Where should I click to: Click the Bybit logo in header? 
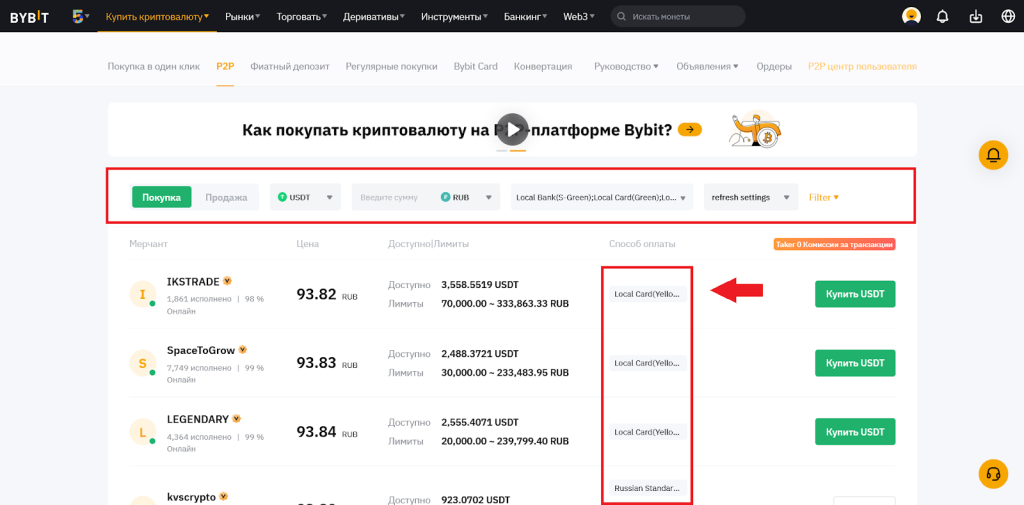[x=29, y=16]
